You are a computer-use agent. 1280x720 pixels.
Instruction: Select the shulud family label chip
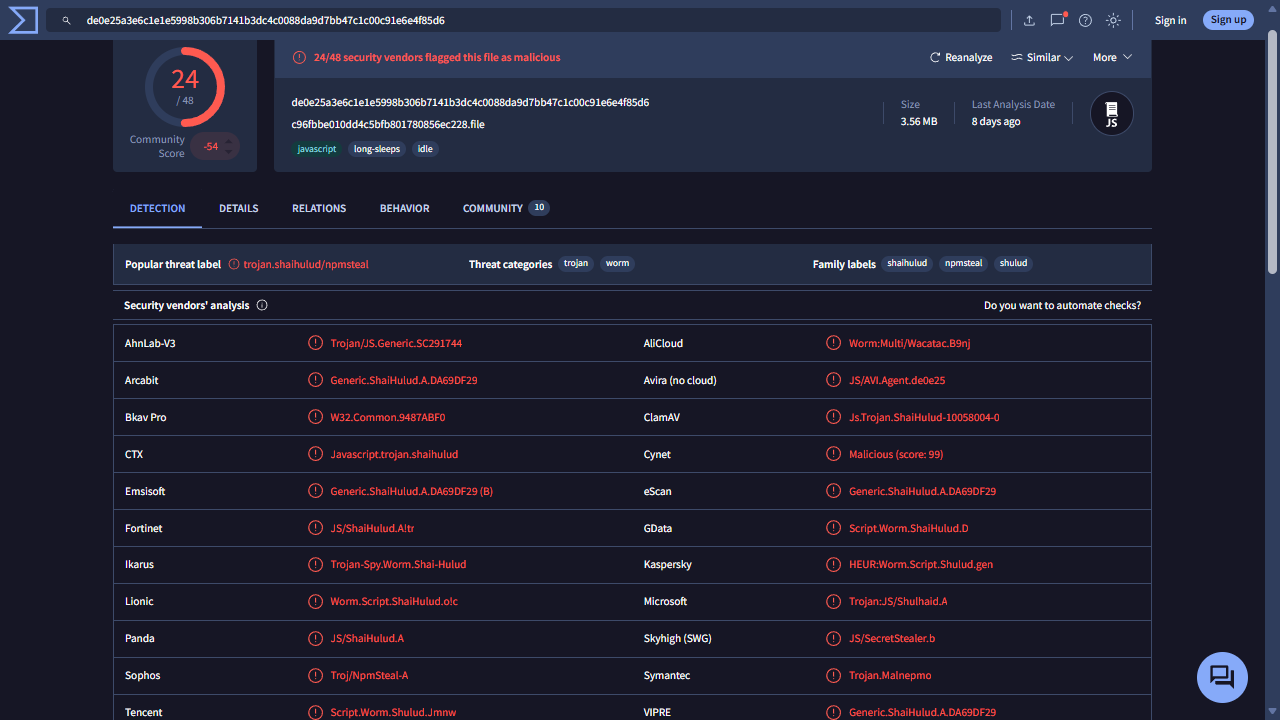pyautogui.click(x=1014, y=264)
